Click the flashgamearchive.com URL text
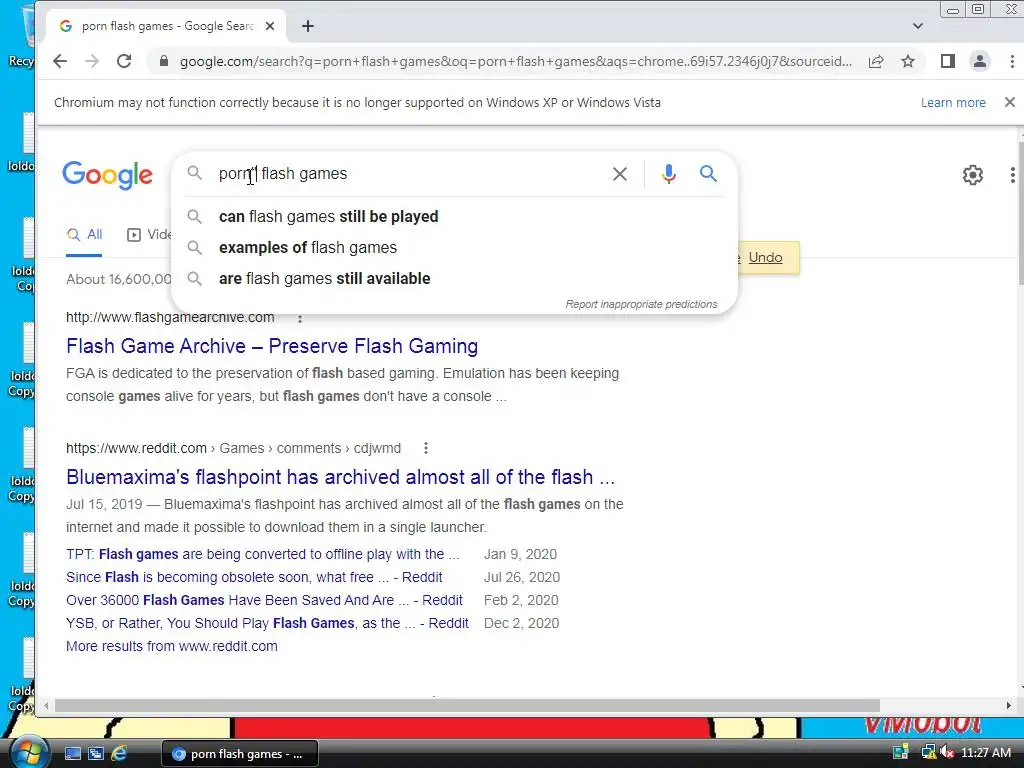The image size is (1024, 768). 170,317
